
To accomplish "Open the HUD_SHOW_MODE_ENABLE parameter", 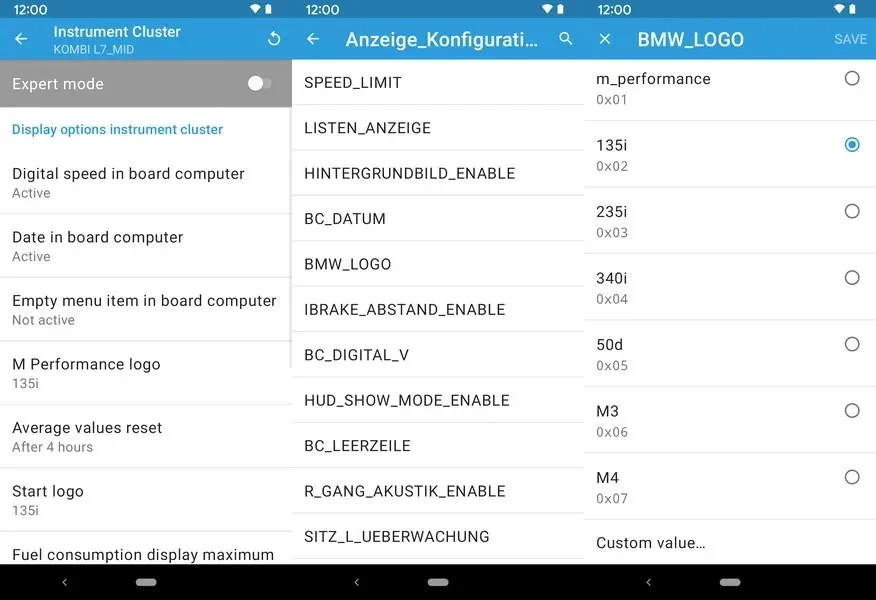I will pyautogui.click(x=437, y=400).
